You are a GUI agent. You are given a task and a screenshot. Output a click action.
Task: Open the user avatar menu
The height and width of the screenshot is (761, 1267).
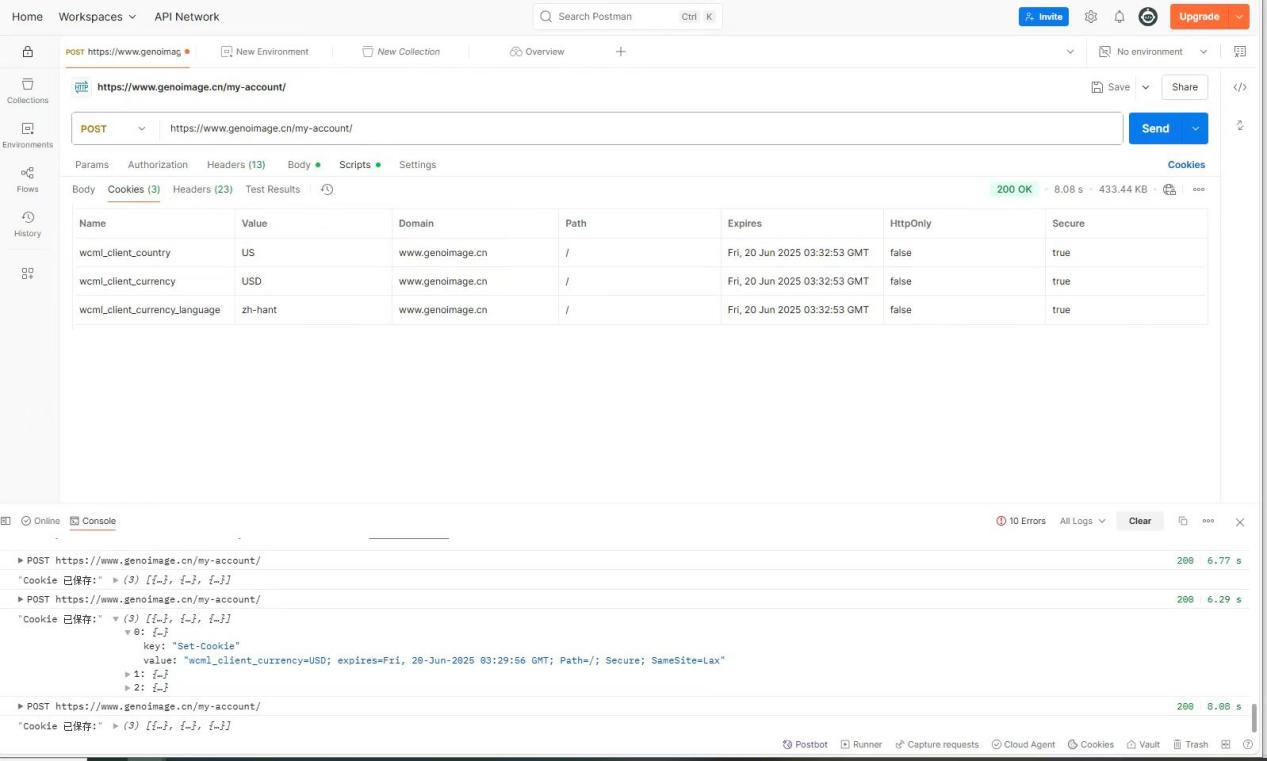click(1148, 17)
